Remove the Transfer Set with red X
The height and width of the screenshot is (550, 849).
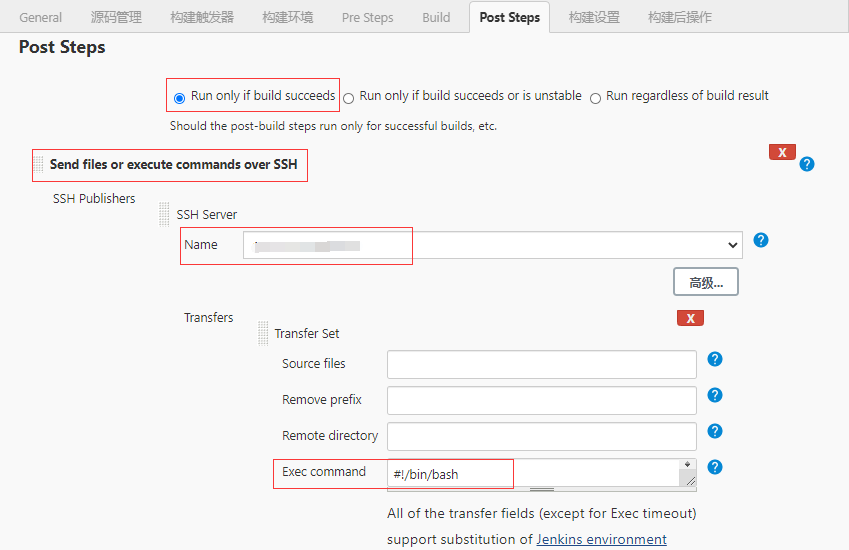tap(690, 318)
